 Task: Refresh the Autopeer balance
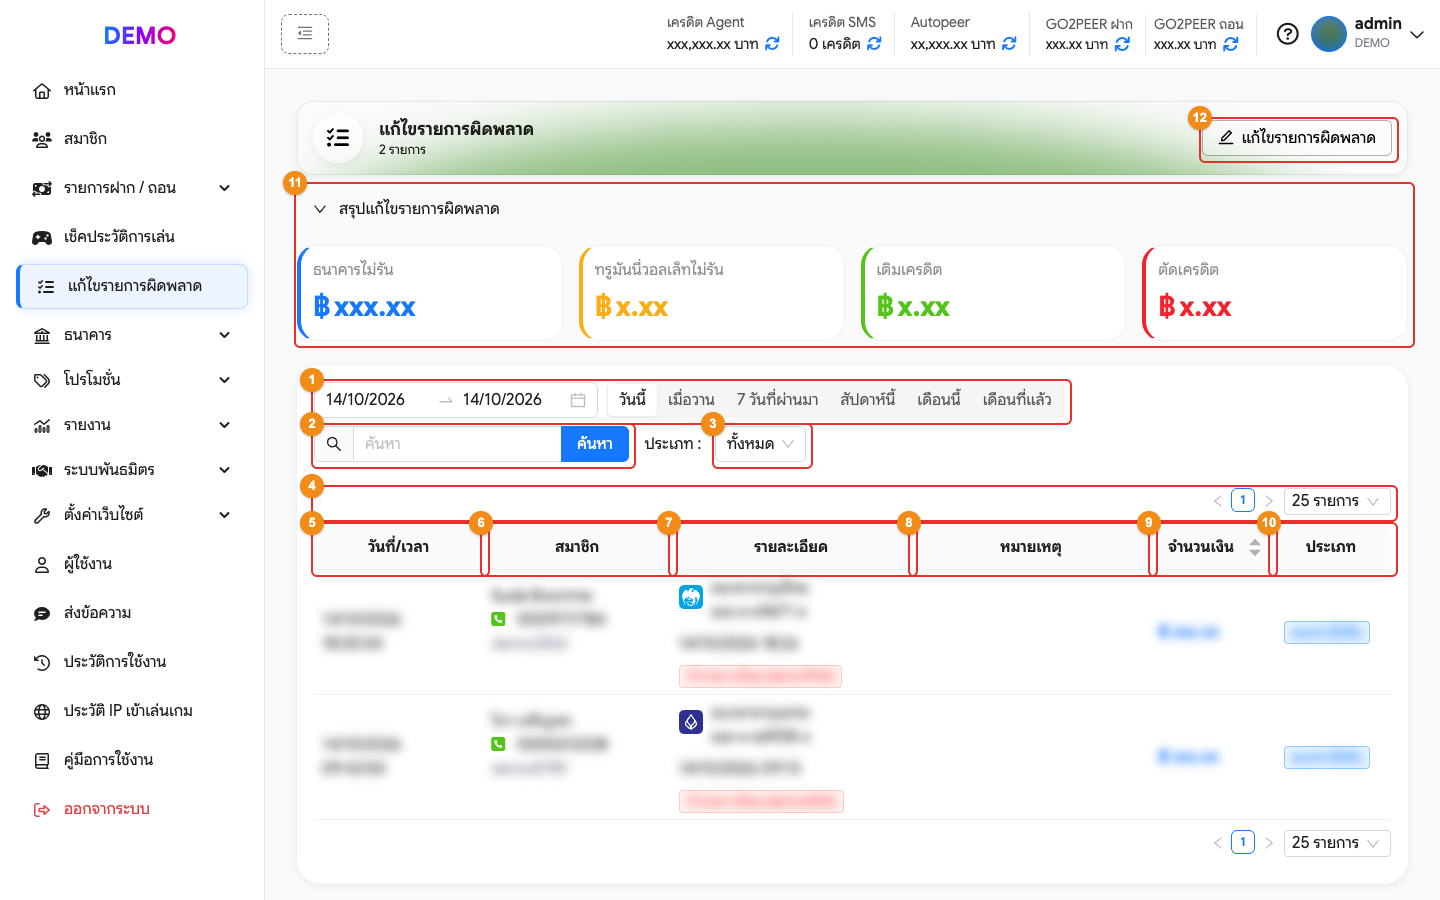click(x=1009, y=44)
